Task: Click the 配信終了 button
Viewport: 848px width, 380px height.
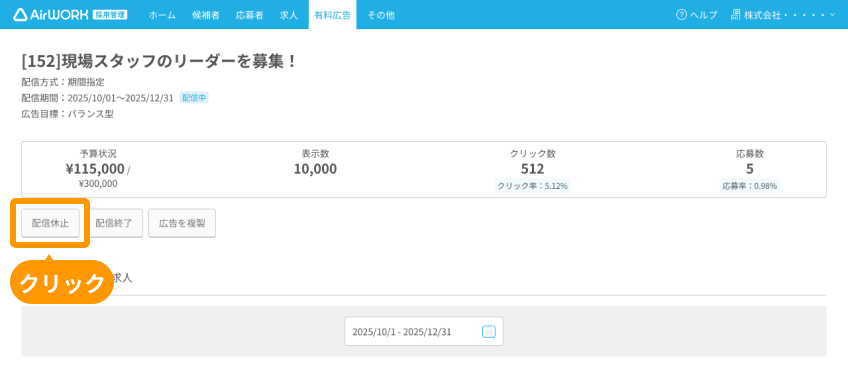Action: click(114, 223)
